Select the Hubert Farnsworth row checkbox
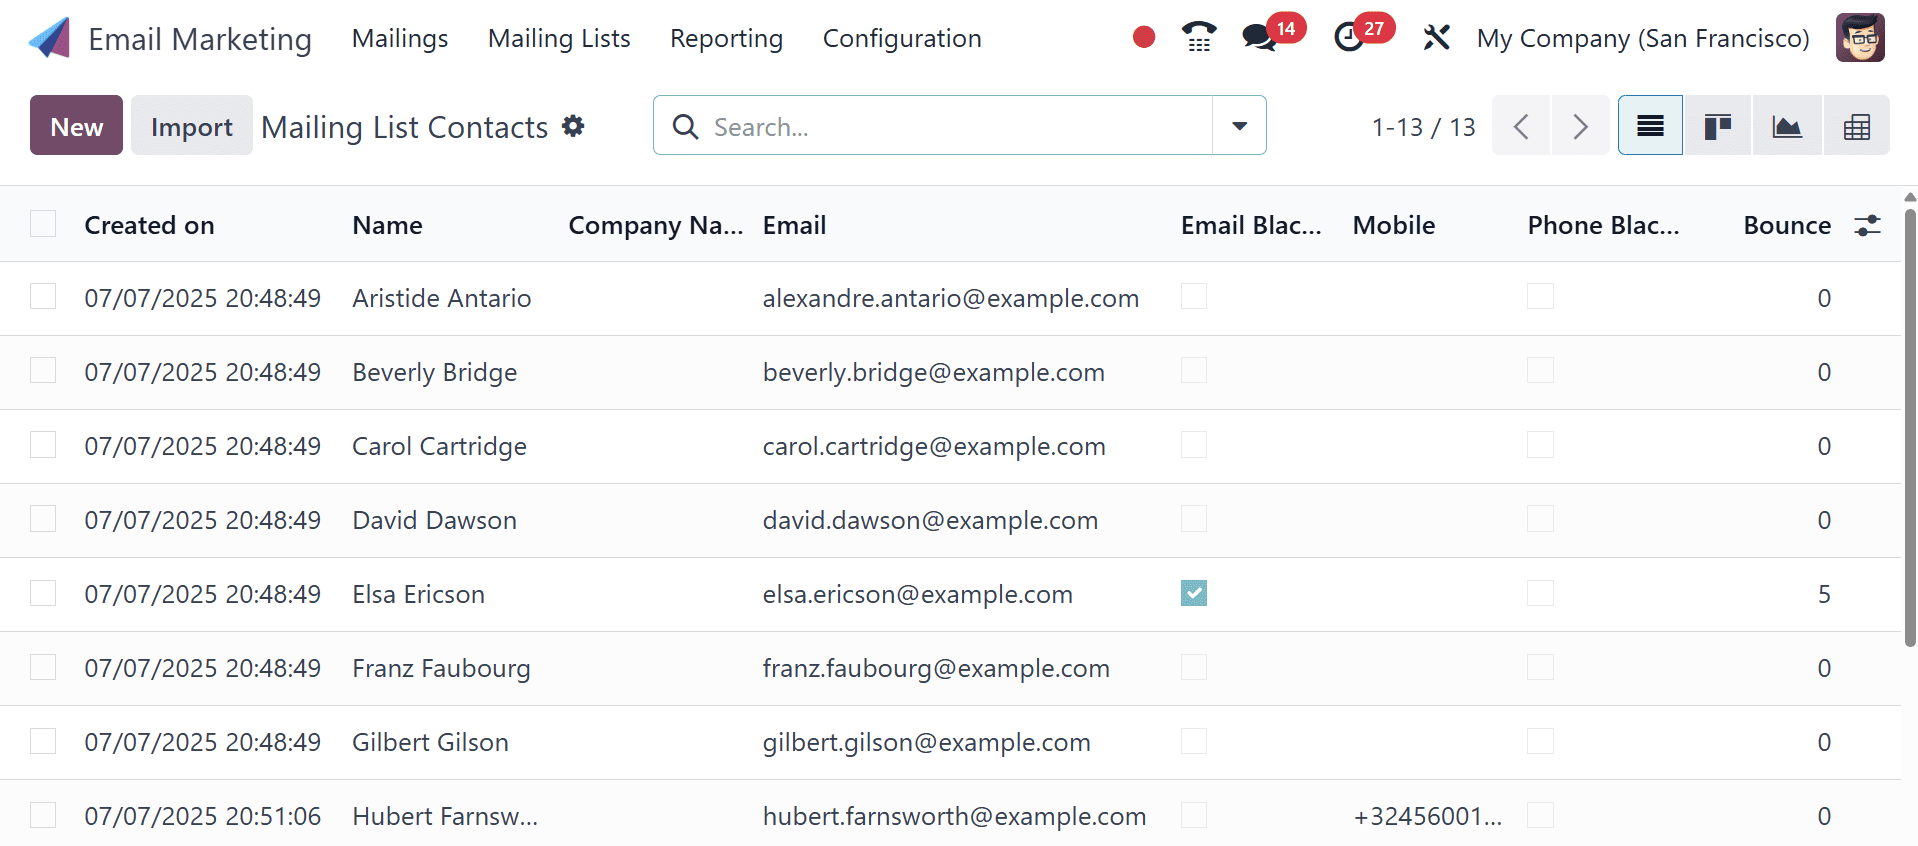The image size is (1918, 846). point(43,815)
